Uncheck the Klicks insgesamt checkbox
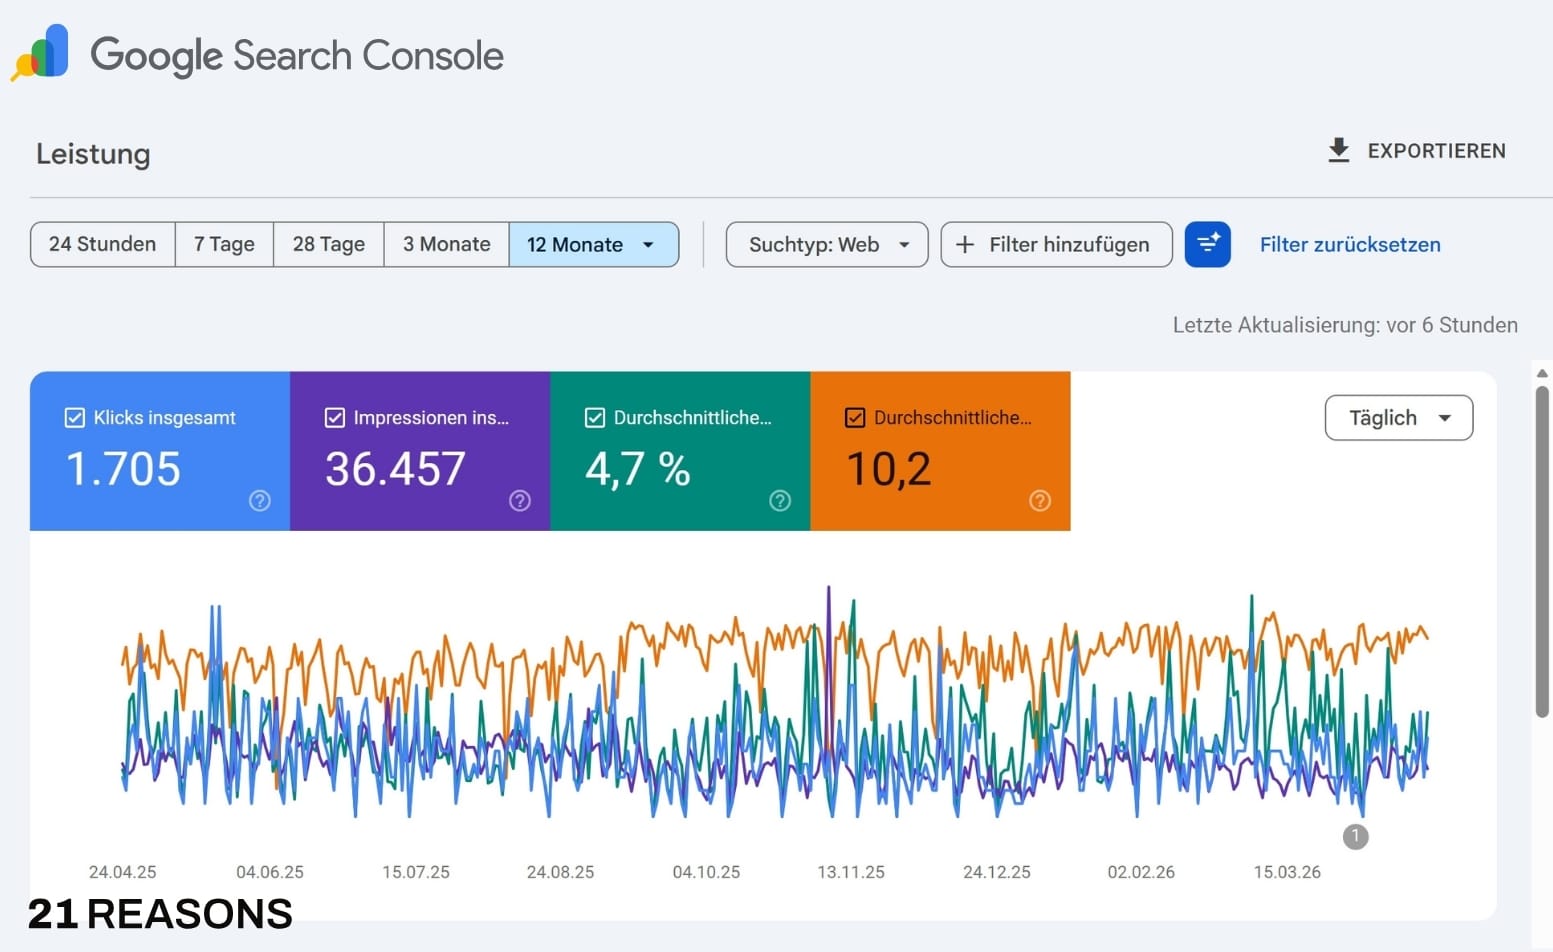1553x952 pixels. click(75, 418)
